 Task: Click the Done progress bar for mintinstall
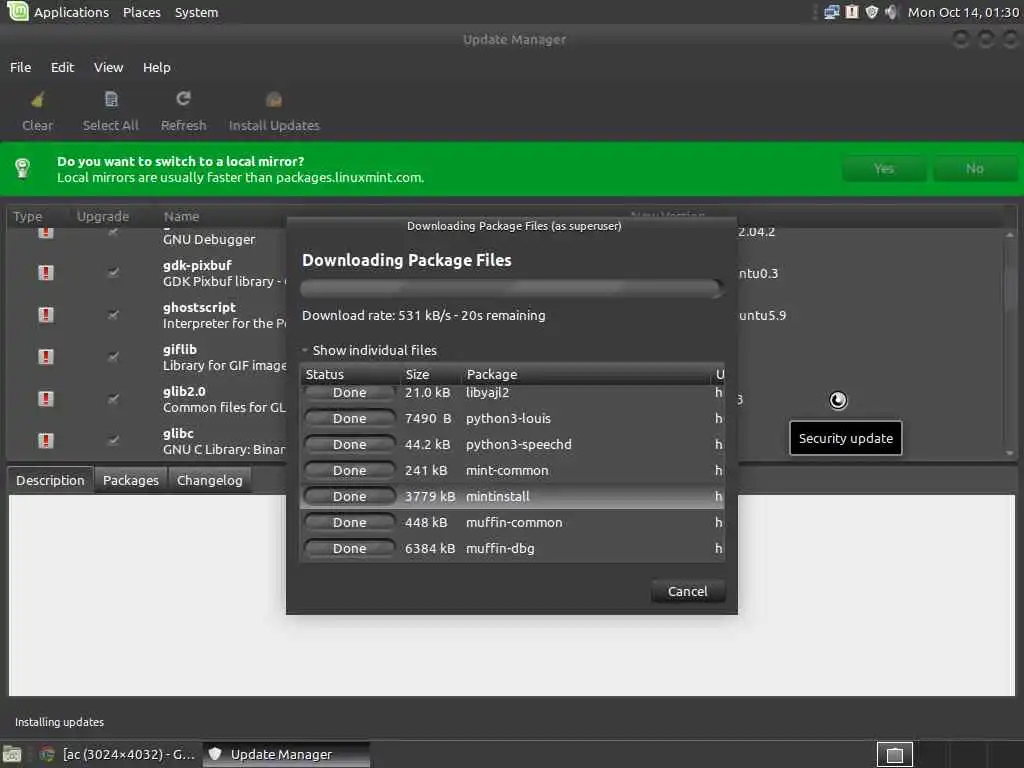click(x=350, y=496)
